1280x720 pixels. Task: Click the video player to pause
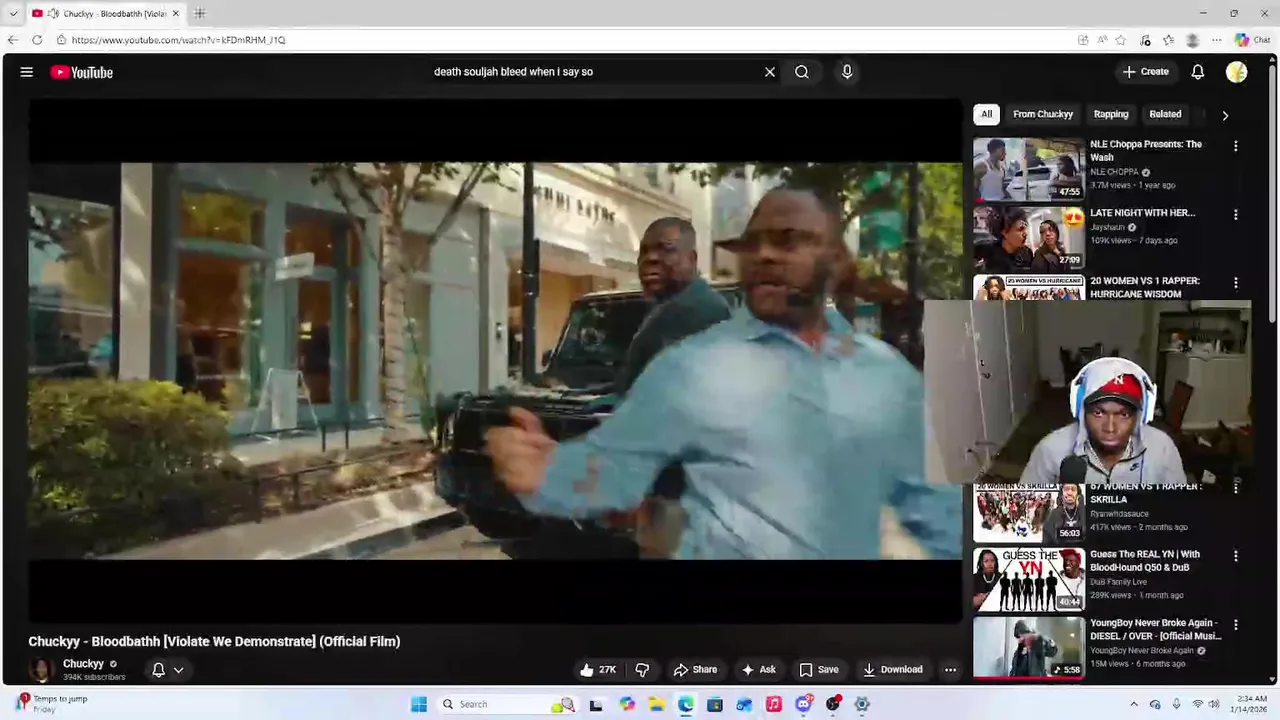coord(495,360)
